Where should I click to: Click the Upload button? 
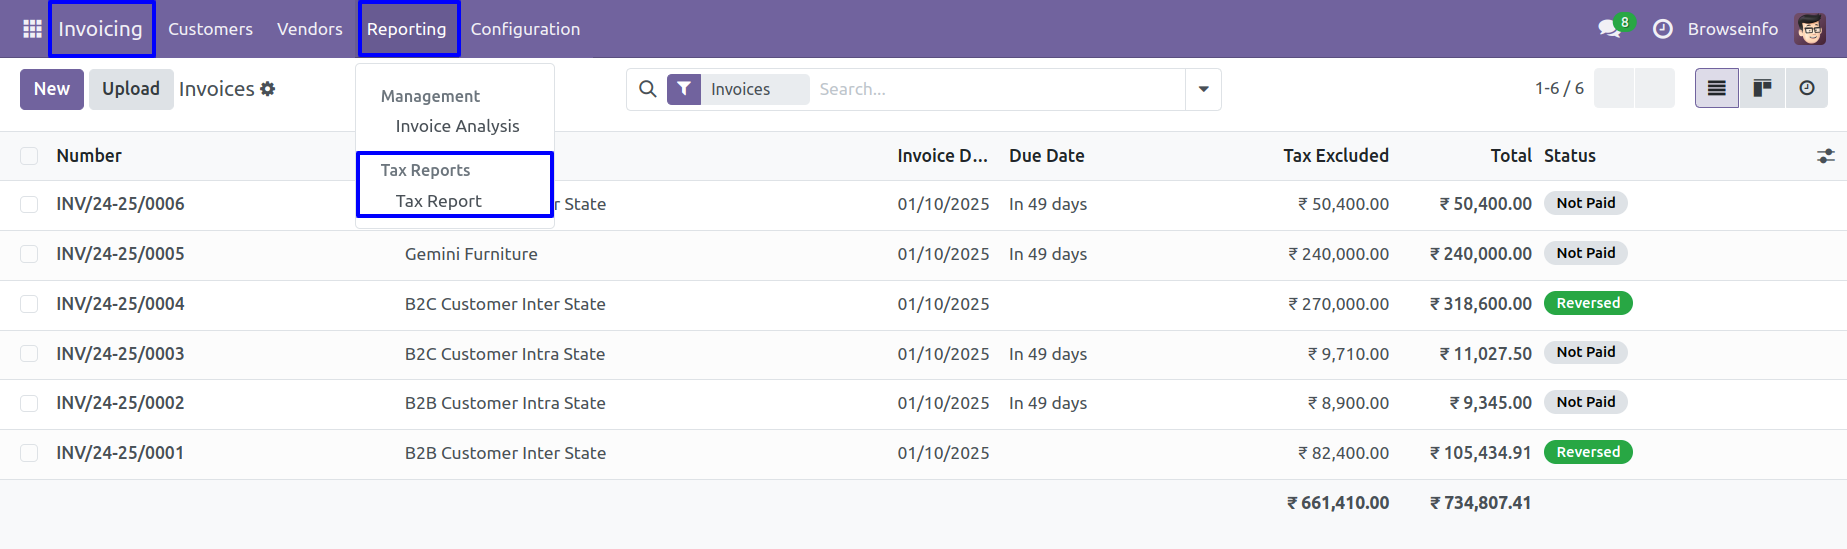131,89
